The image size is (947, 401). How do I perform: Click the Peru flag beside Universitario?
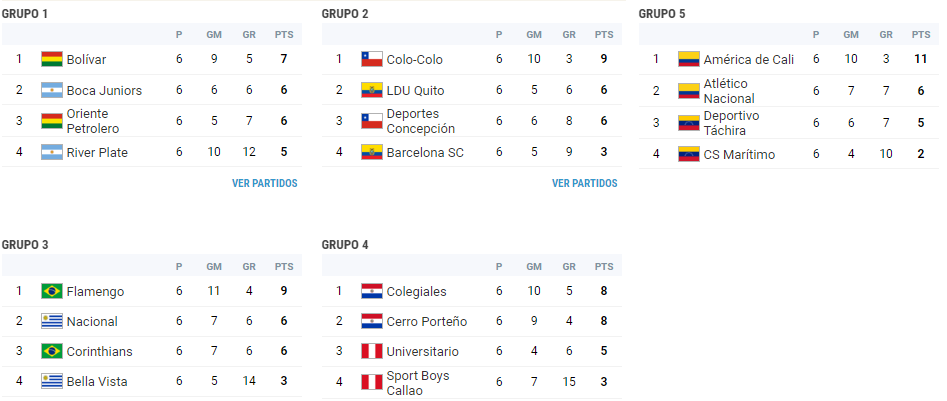click(372, 352)
